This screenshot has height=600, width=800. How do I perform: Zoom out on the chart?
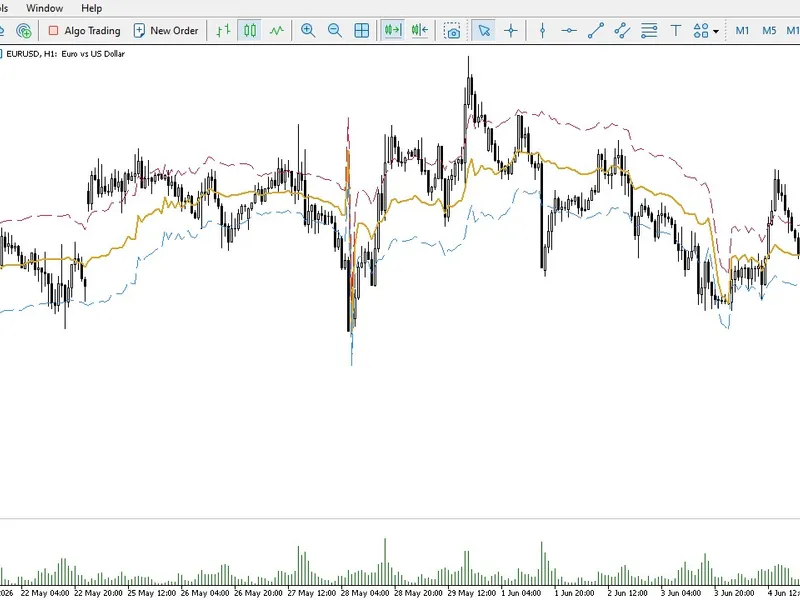point(335,31)
